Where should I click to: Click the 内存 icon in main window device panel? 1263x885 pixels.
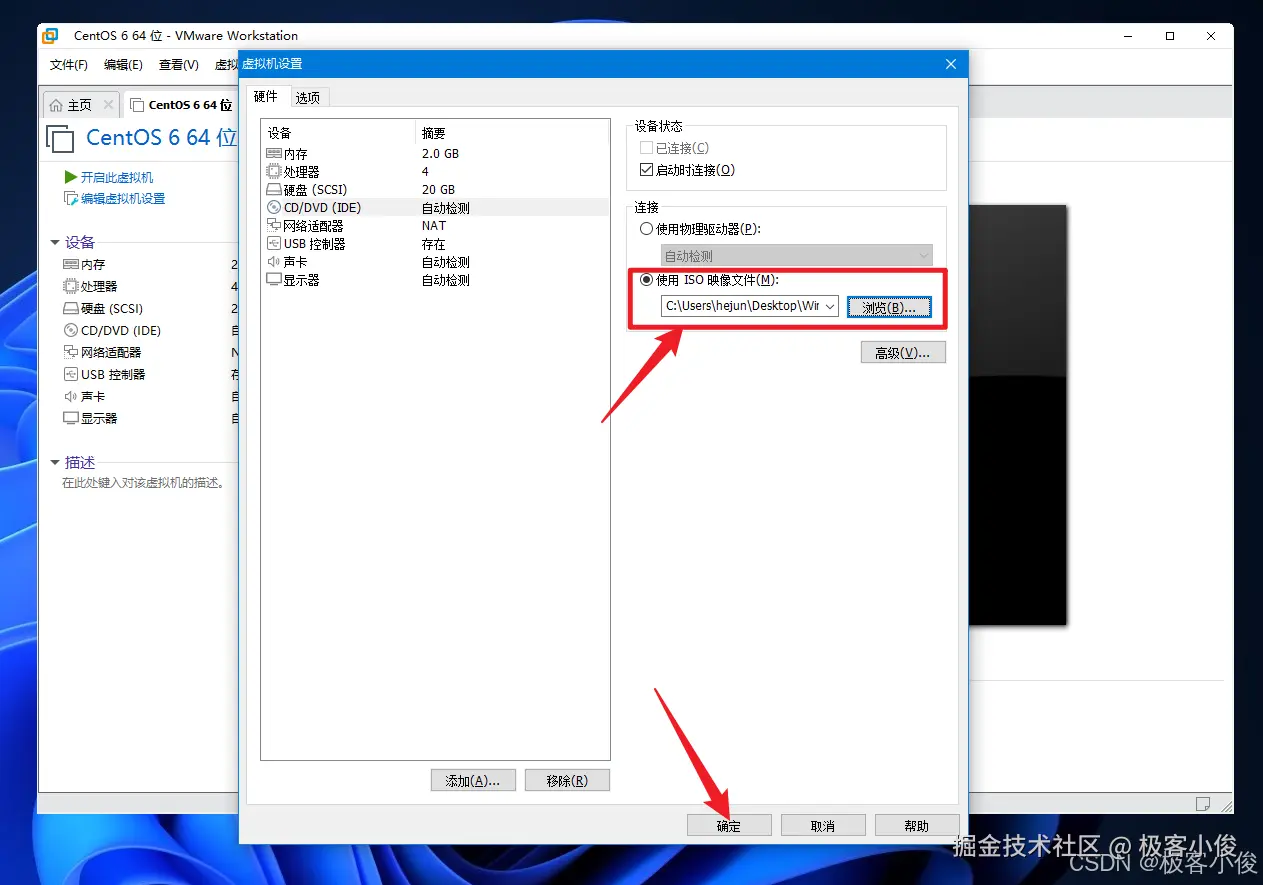(x=70, y=264)
